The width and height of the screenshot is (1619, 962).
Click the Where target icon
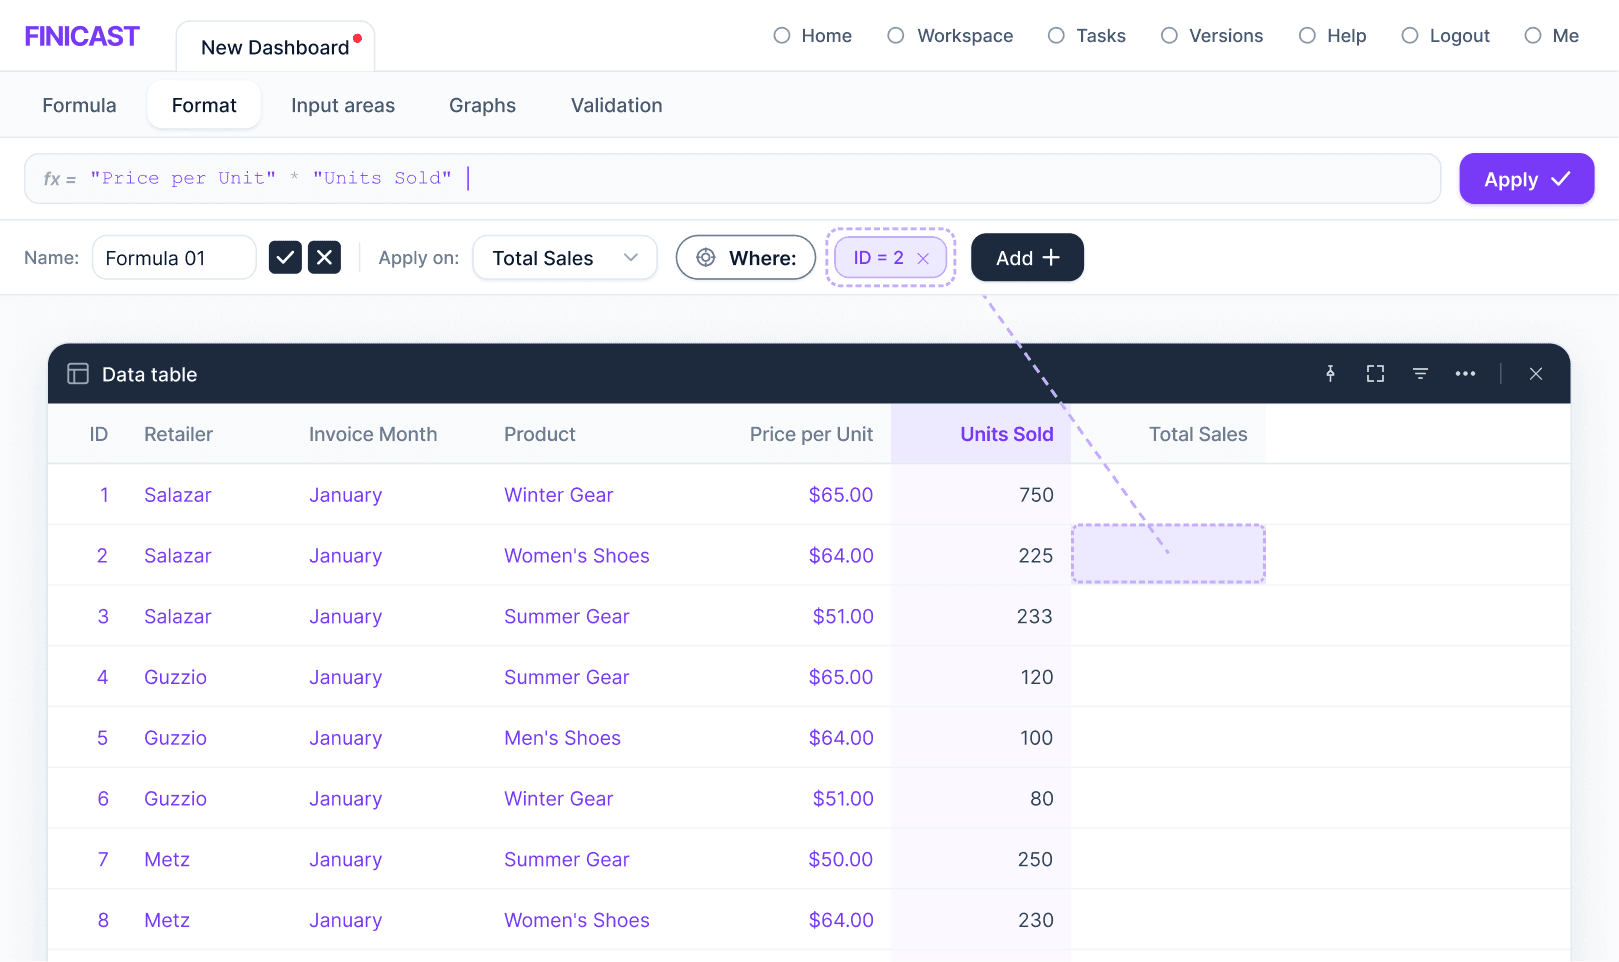click(706, 258)
